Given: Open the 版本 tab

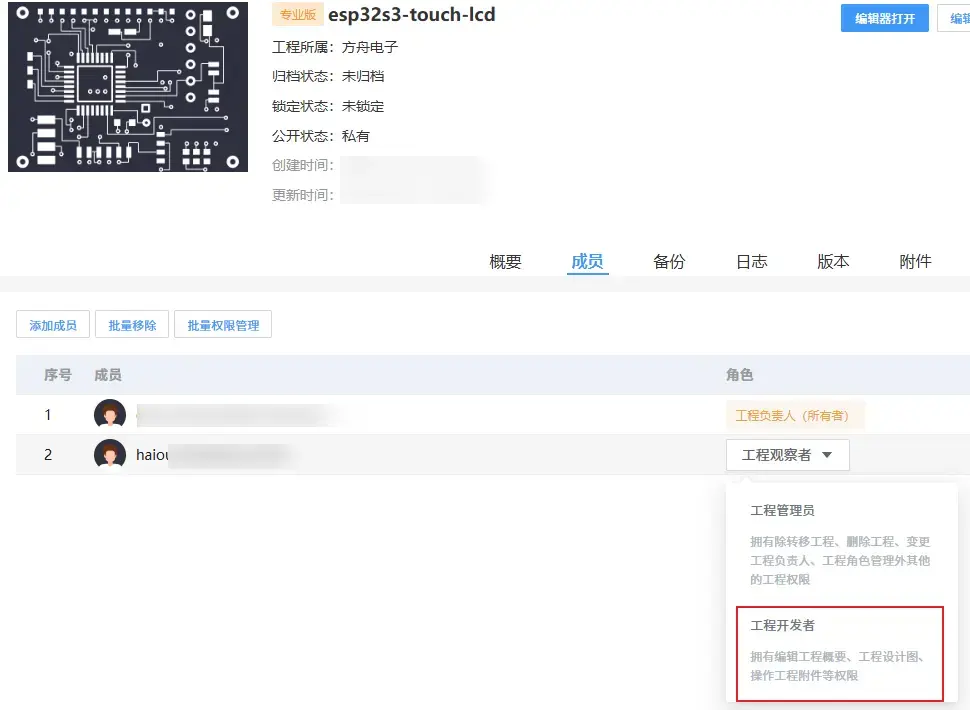Looking at the screenshot, I should point(833,262).
